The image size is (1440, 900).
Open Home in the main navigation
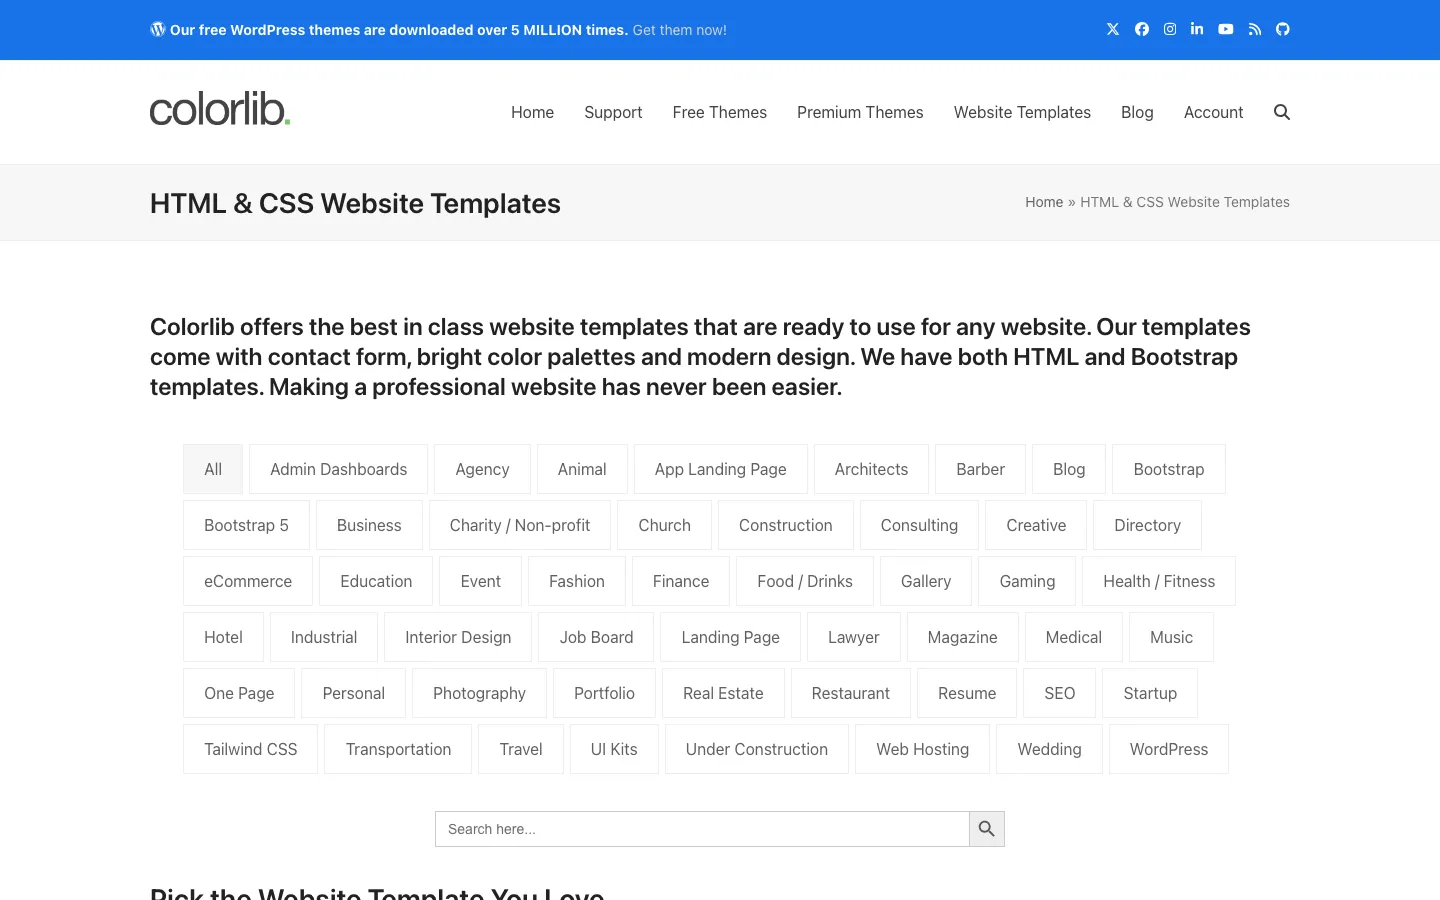coord(532,112)
